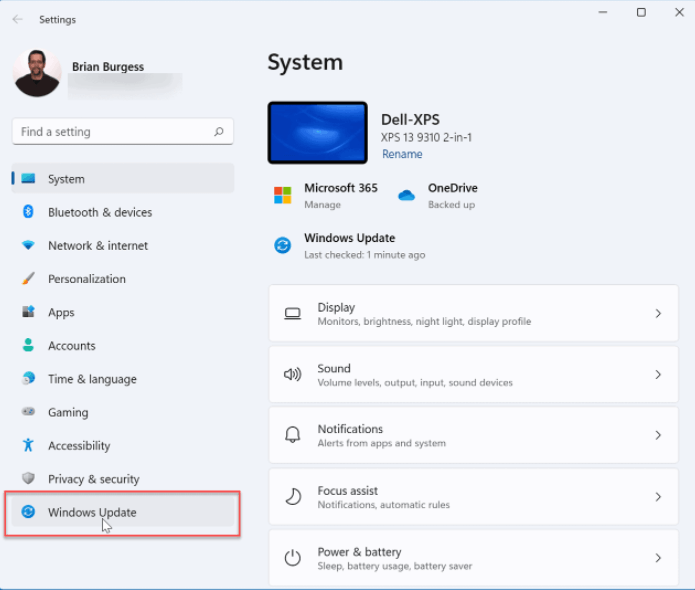Maximize the Settings window
The width and height of the screenshot is (695, 590).
pos(641,12)
